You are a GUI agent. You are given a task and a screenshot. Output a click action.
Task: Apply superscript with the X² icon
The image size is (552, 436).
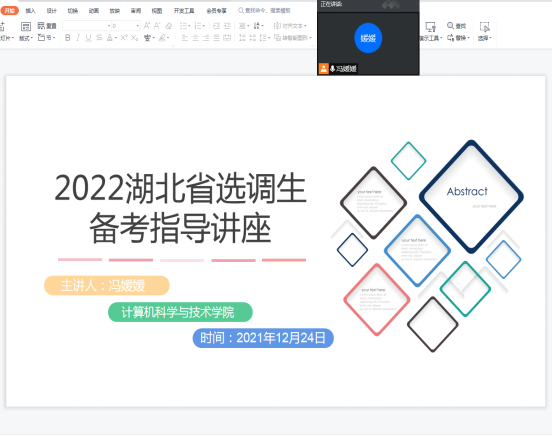tap(124, 38)
